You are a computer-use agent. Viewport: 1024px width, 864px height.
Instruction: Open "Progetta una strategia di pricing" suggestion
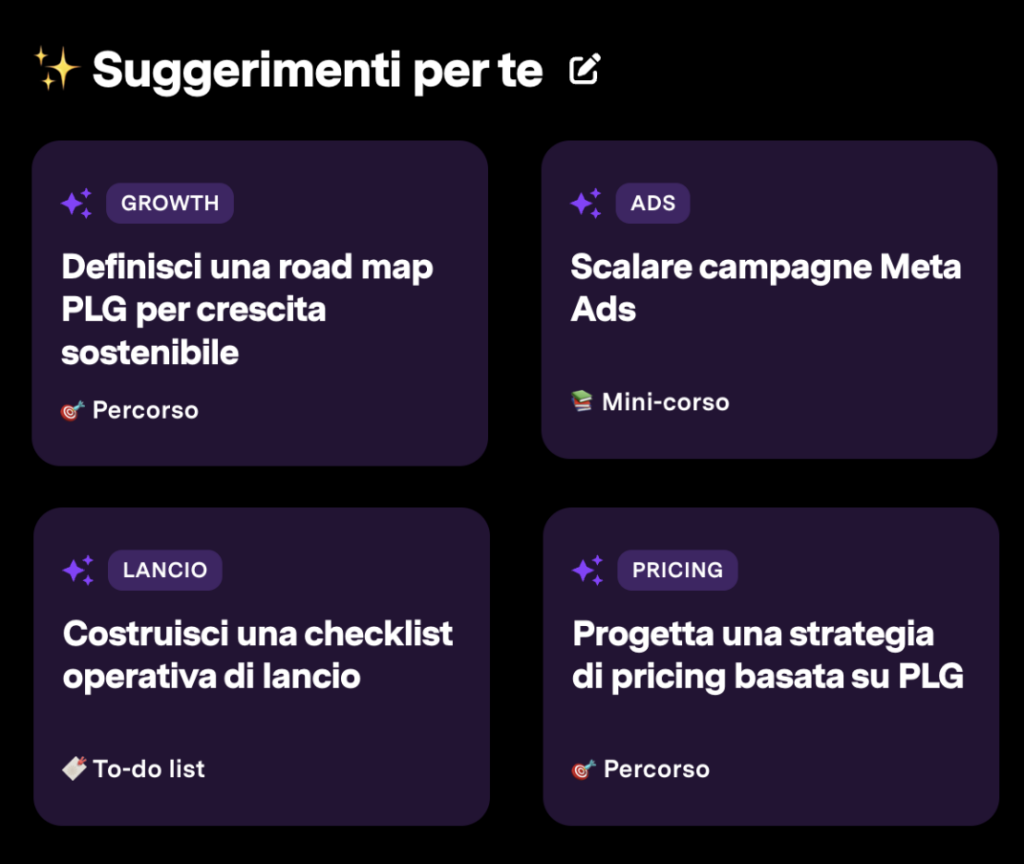768,654
